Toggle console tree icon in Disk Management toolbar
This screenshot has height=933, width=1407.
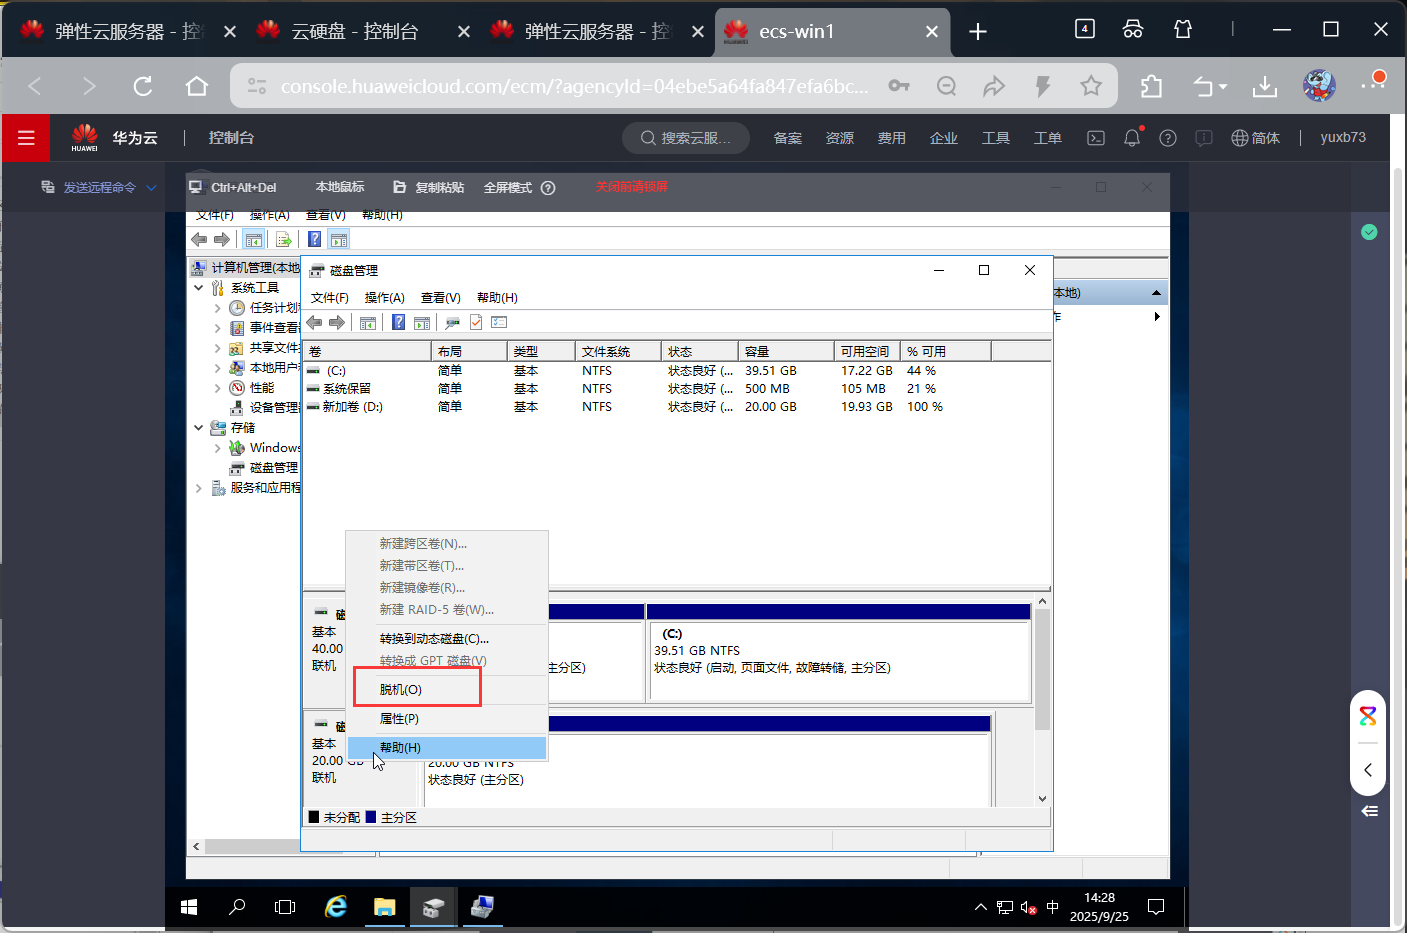tap(368, 322)
